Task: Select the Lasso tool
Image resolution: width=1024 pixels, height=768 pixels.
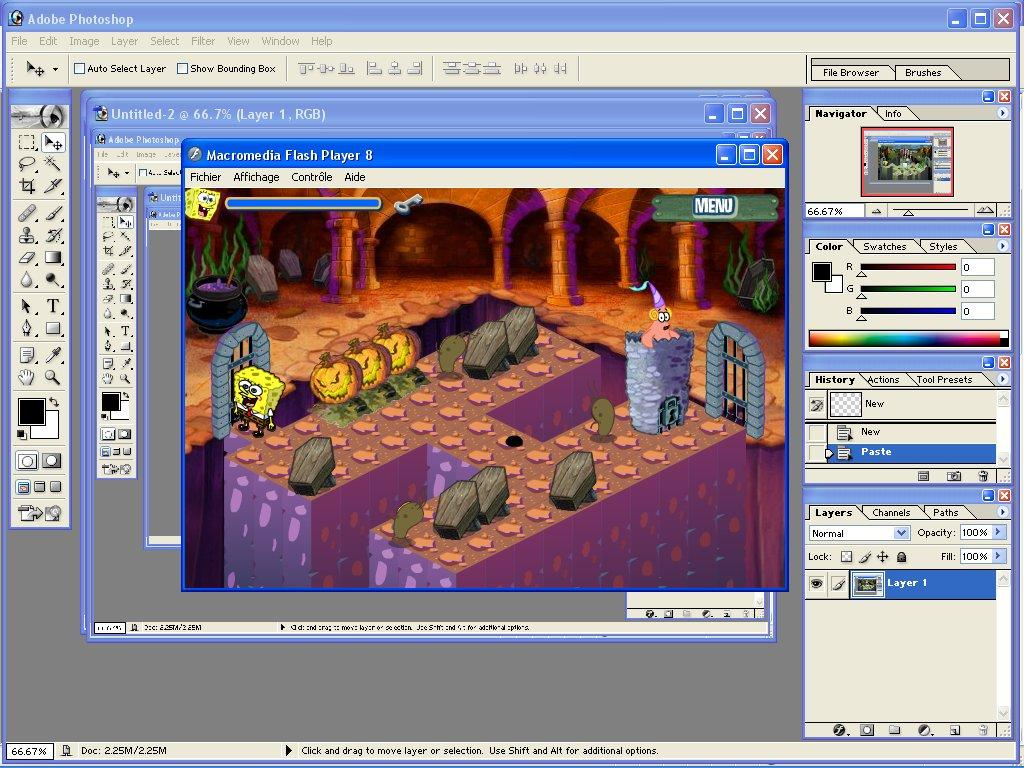Action: [x=27, y=163]
